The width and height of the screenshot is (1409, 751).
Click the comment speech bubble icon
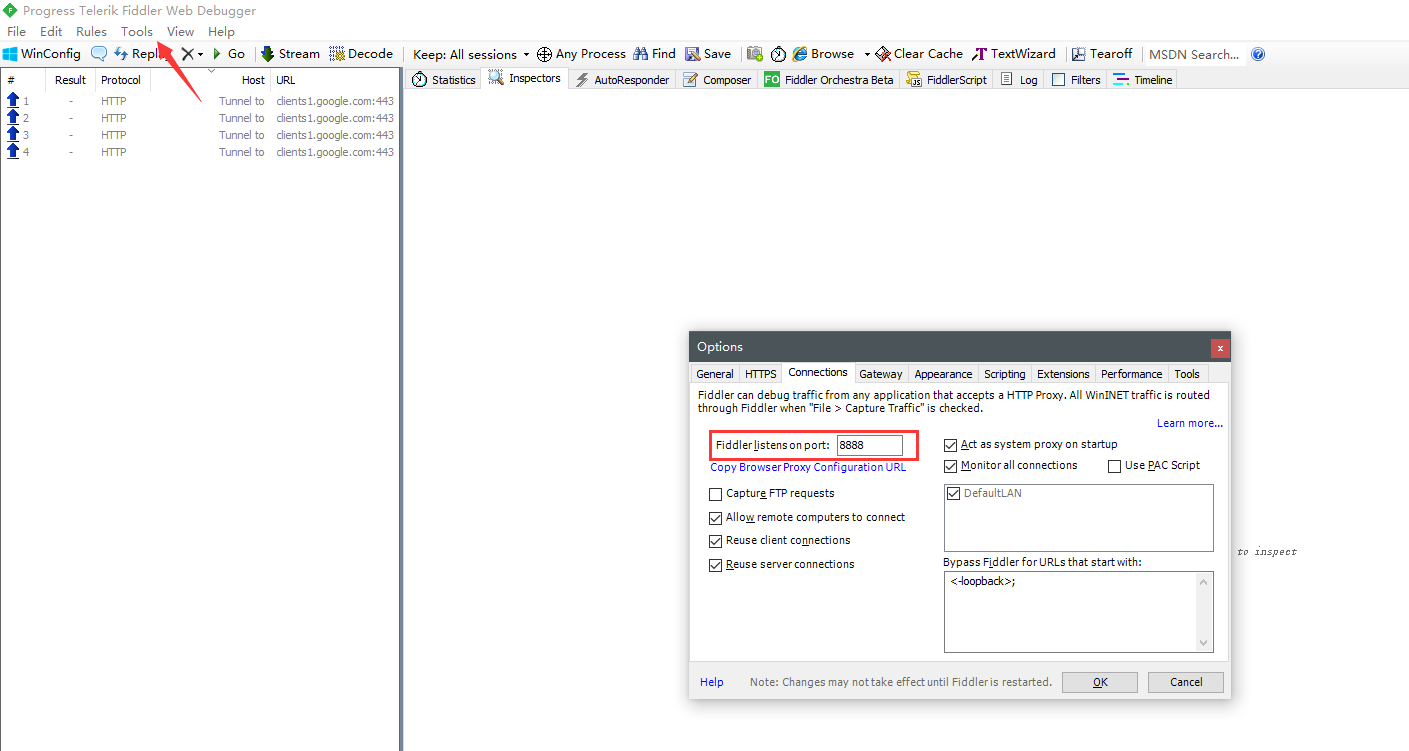click(x=99, y=54)
